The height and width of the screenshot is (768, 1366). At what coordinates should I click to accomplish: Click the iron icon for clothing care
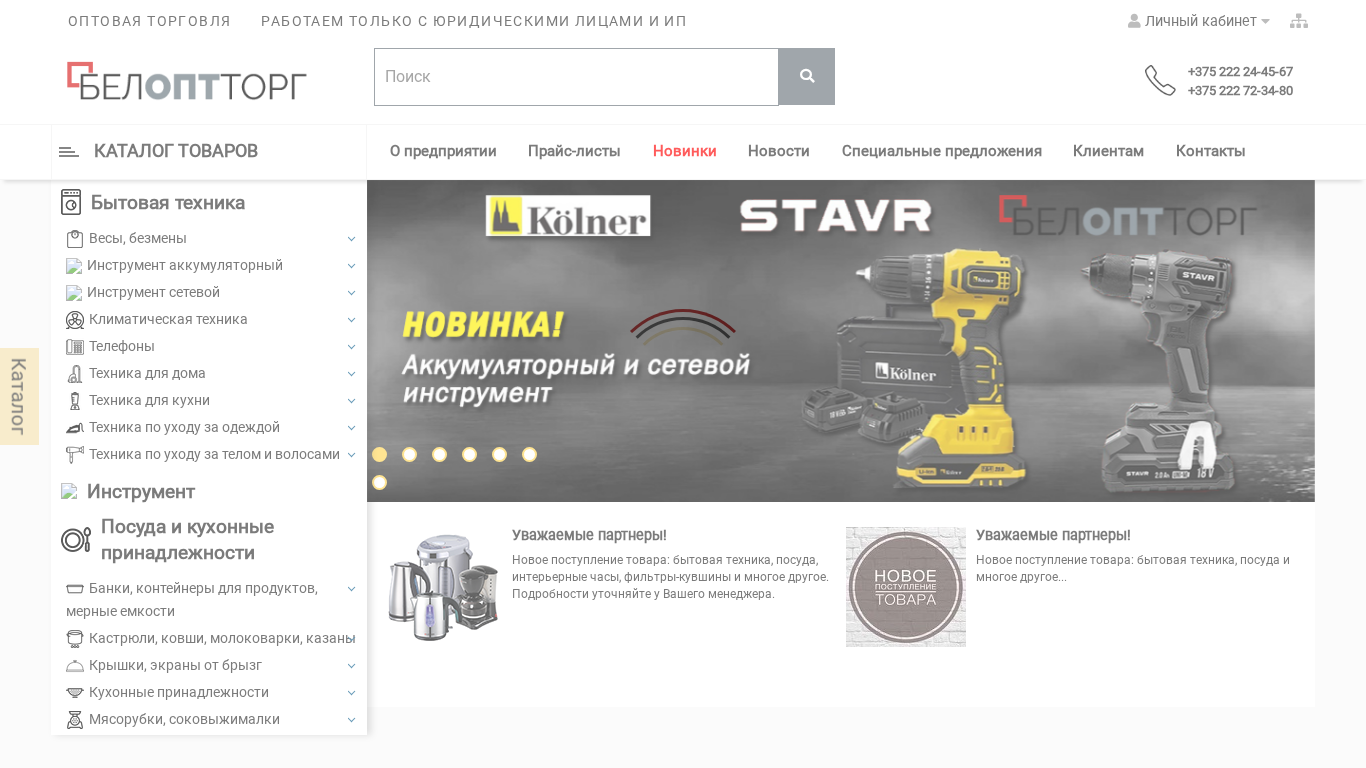[x=75, y=428]
